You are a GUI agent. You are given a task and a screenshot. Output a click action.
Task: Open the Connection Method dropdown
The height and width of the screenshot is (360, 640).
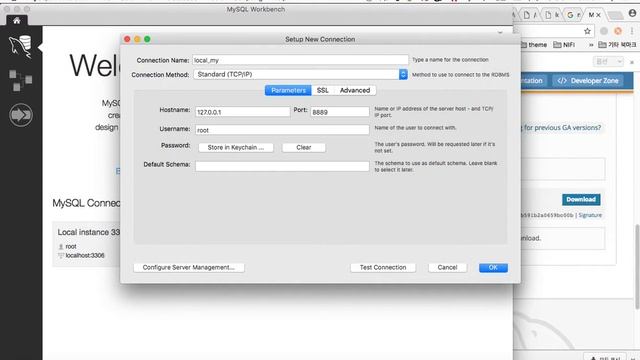(300, 74)
